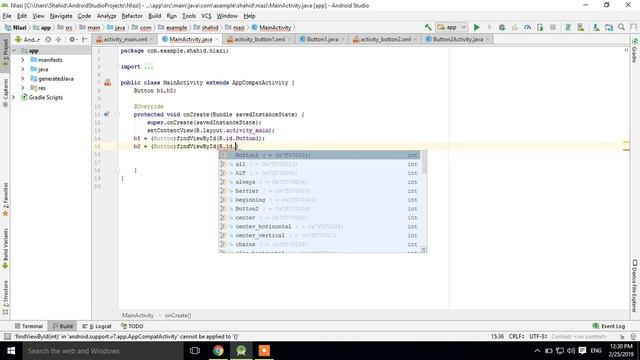Screen dimensions: 640x360
Task: Select Button1 completion suggestion
Action: (320, 155)
